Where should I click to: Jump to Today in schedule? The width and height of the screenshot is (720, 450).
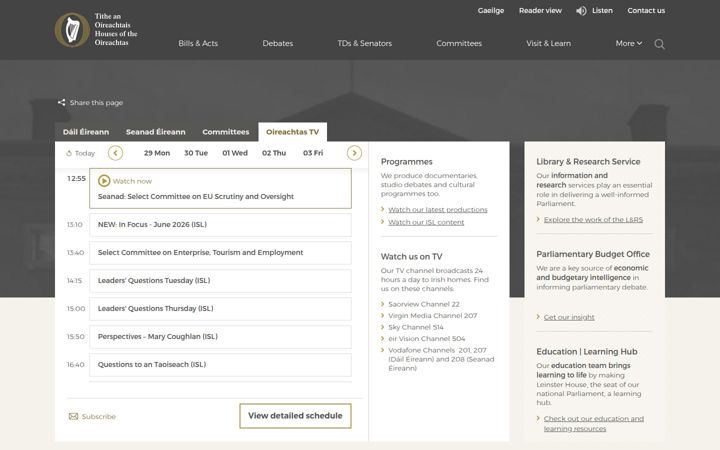pos(81,153)
